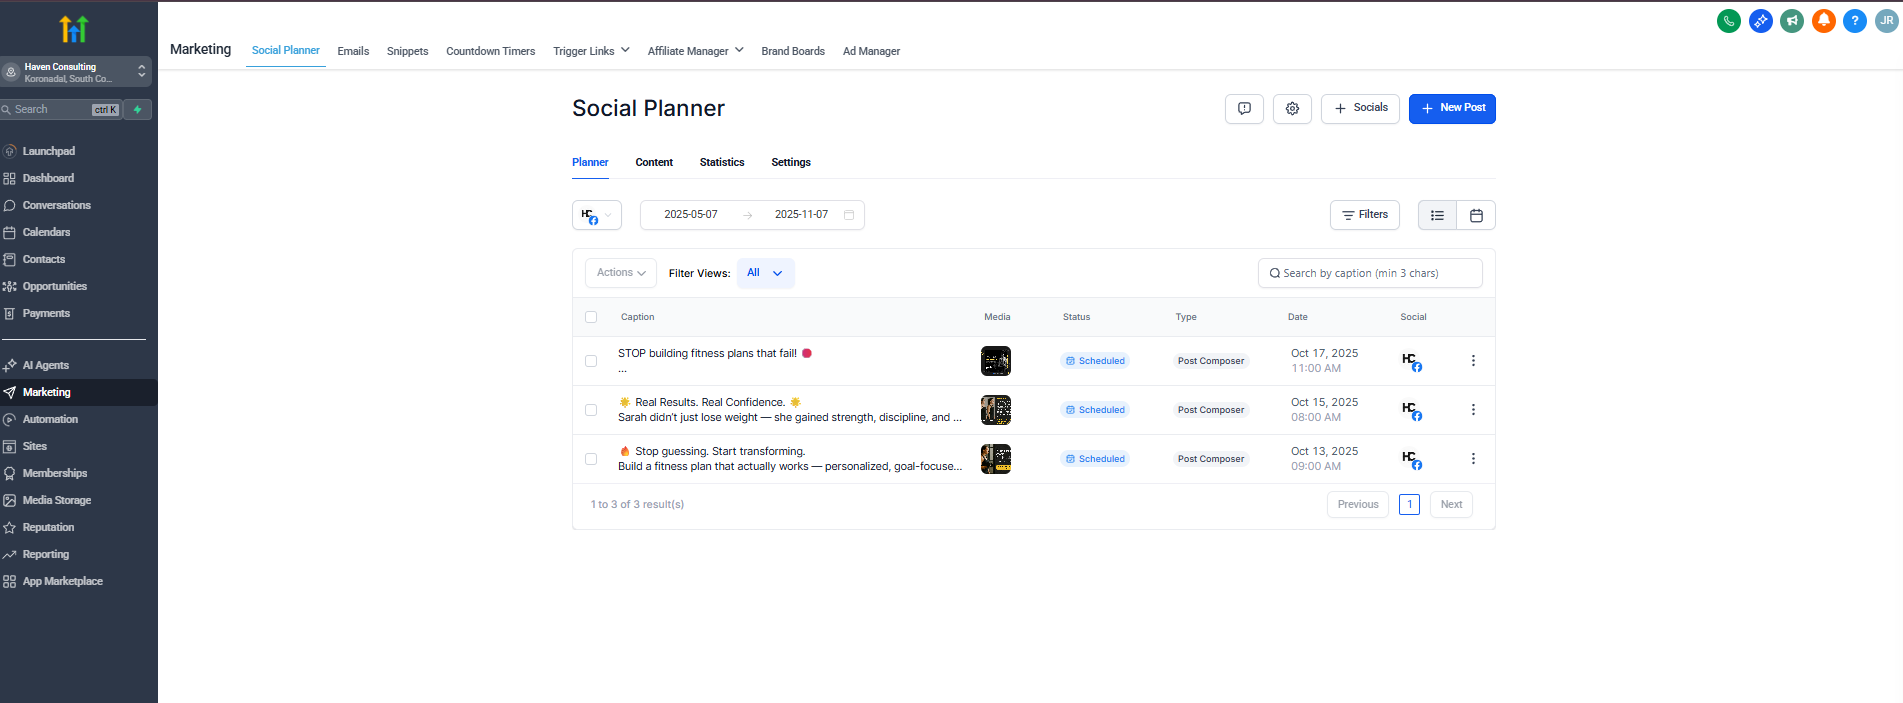This screenshot has width=1903, height=703.
Task: Click the search by caption field
Action: click(x=1370, y=273)
